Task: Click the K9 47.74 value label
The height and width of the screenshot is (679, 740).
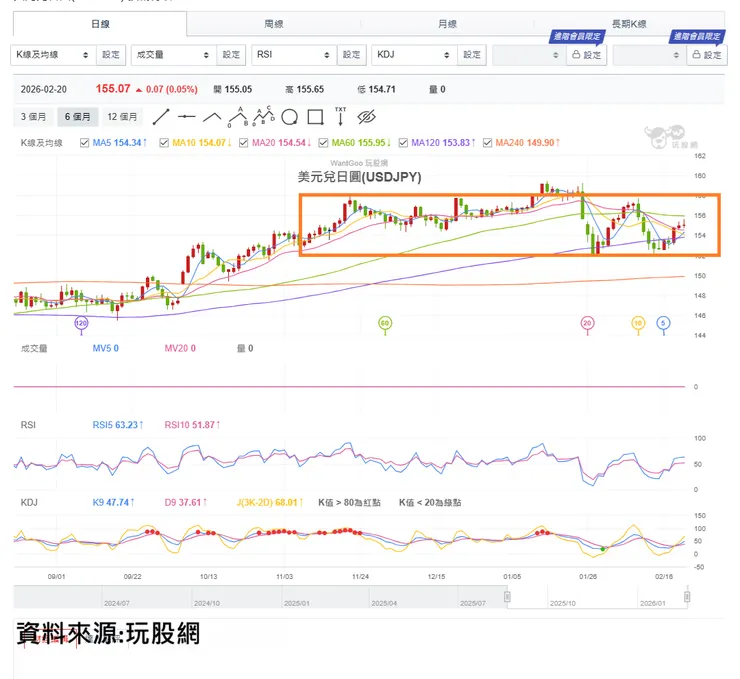Action: coord(113,503)
